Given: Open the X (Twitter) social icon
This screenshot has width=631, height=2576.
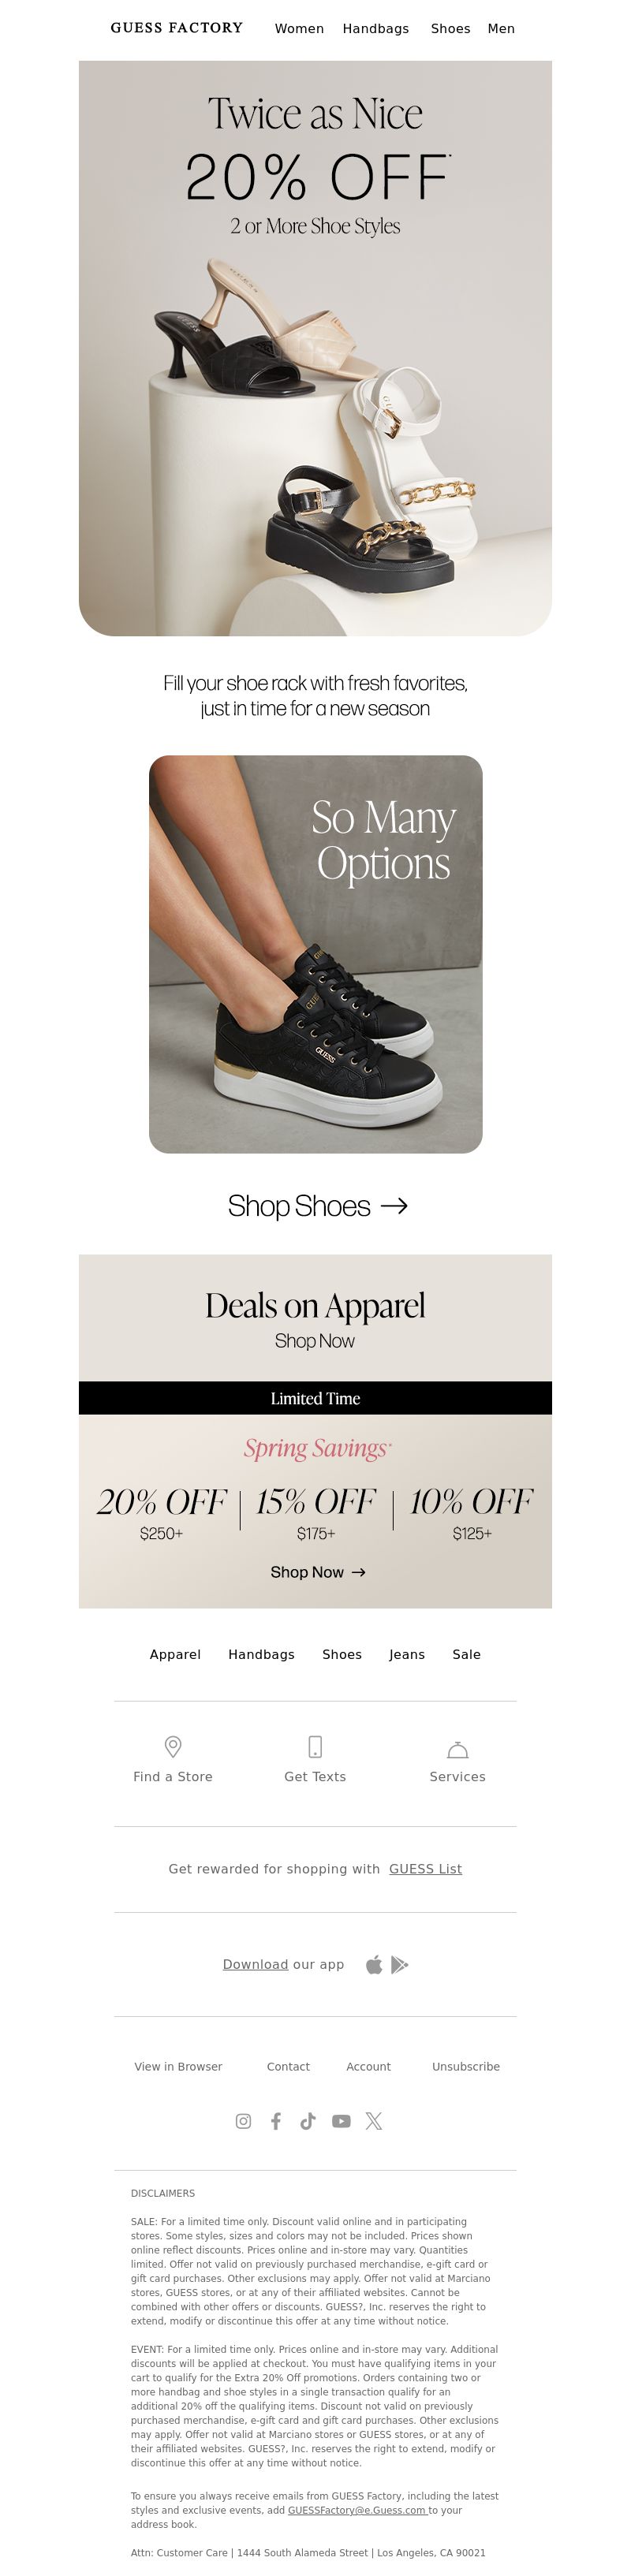Looking at the screenshot, I should (374, 2121).
